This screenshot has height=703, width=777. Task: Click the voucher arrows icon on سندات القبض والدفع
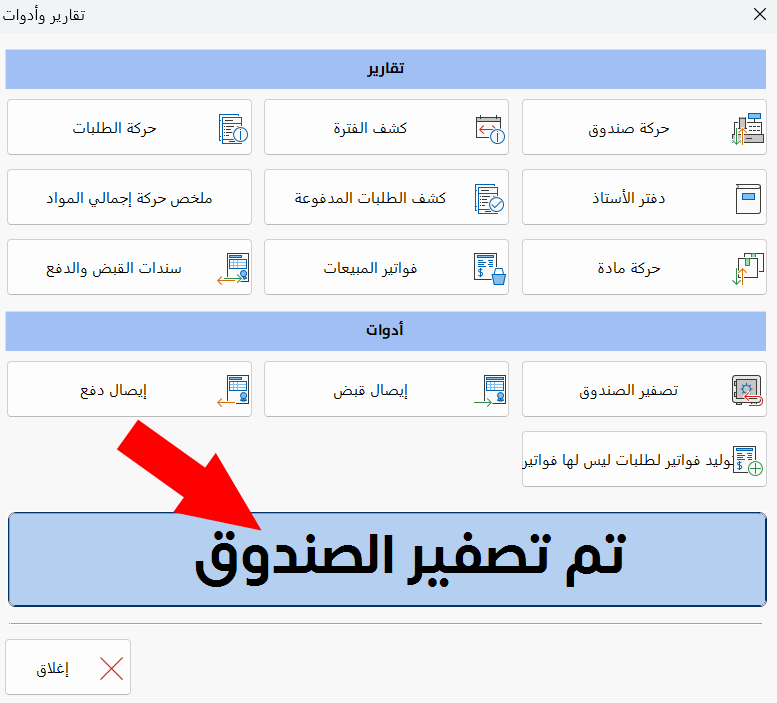coord(233,269)
